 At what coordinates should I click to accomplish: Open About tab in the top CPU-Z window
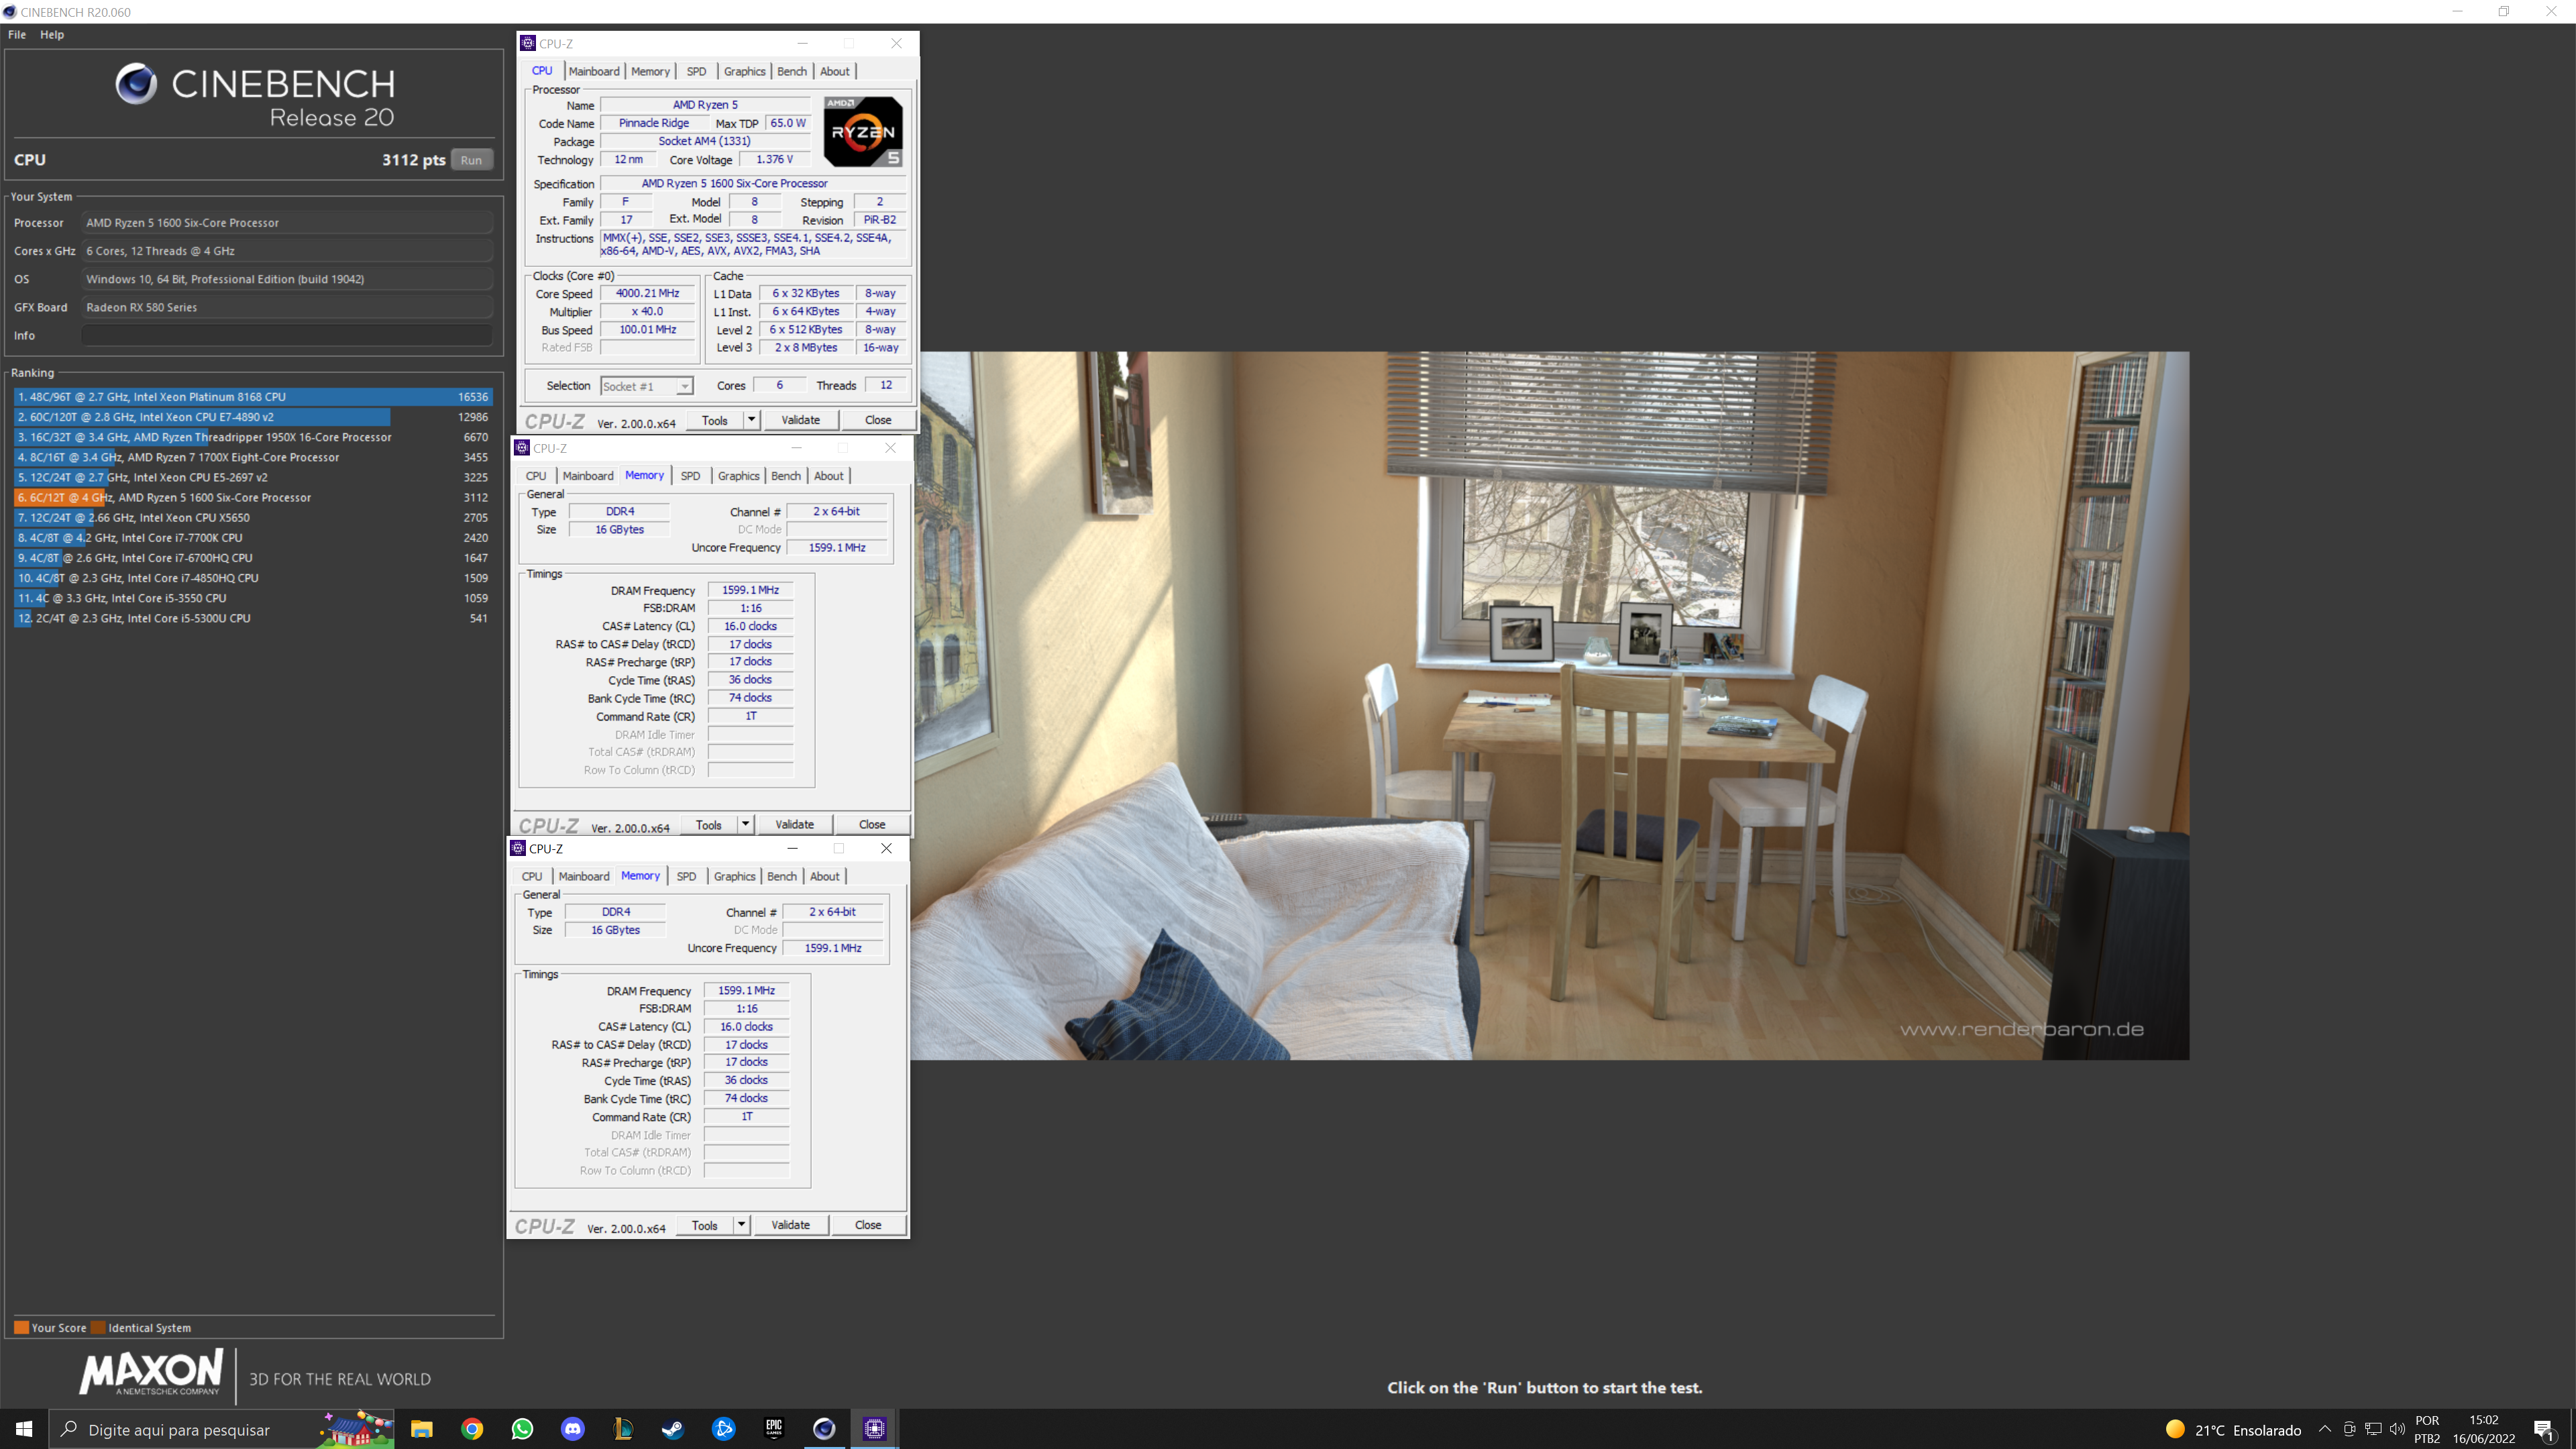tap(834, 71)
